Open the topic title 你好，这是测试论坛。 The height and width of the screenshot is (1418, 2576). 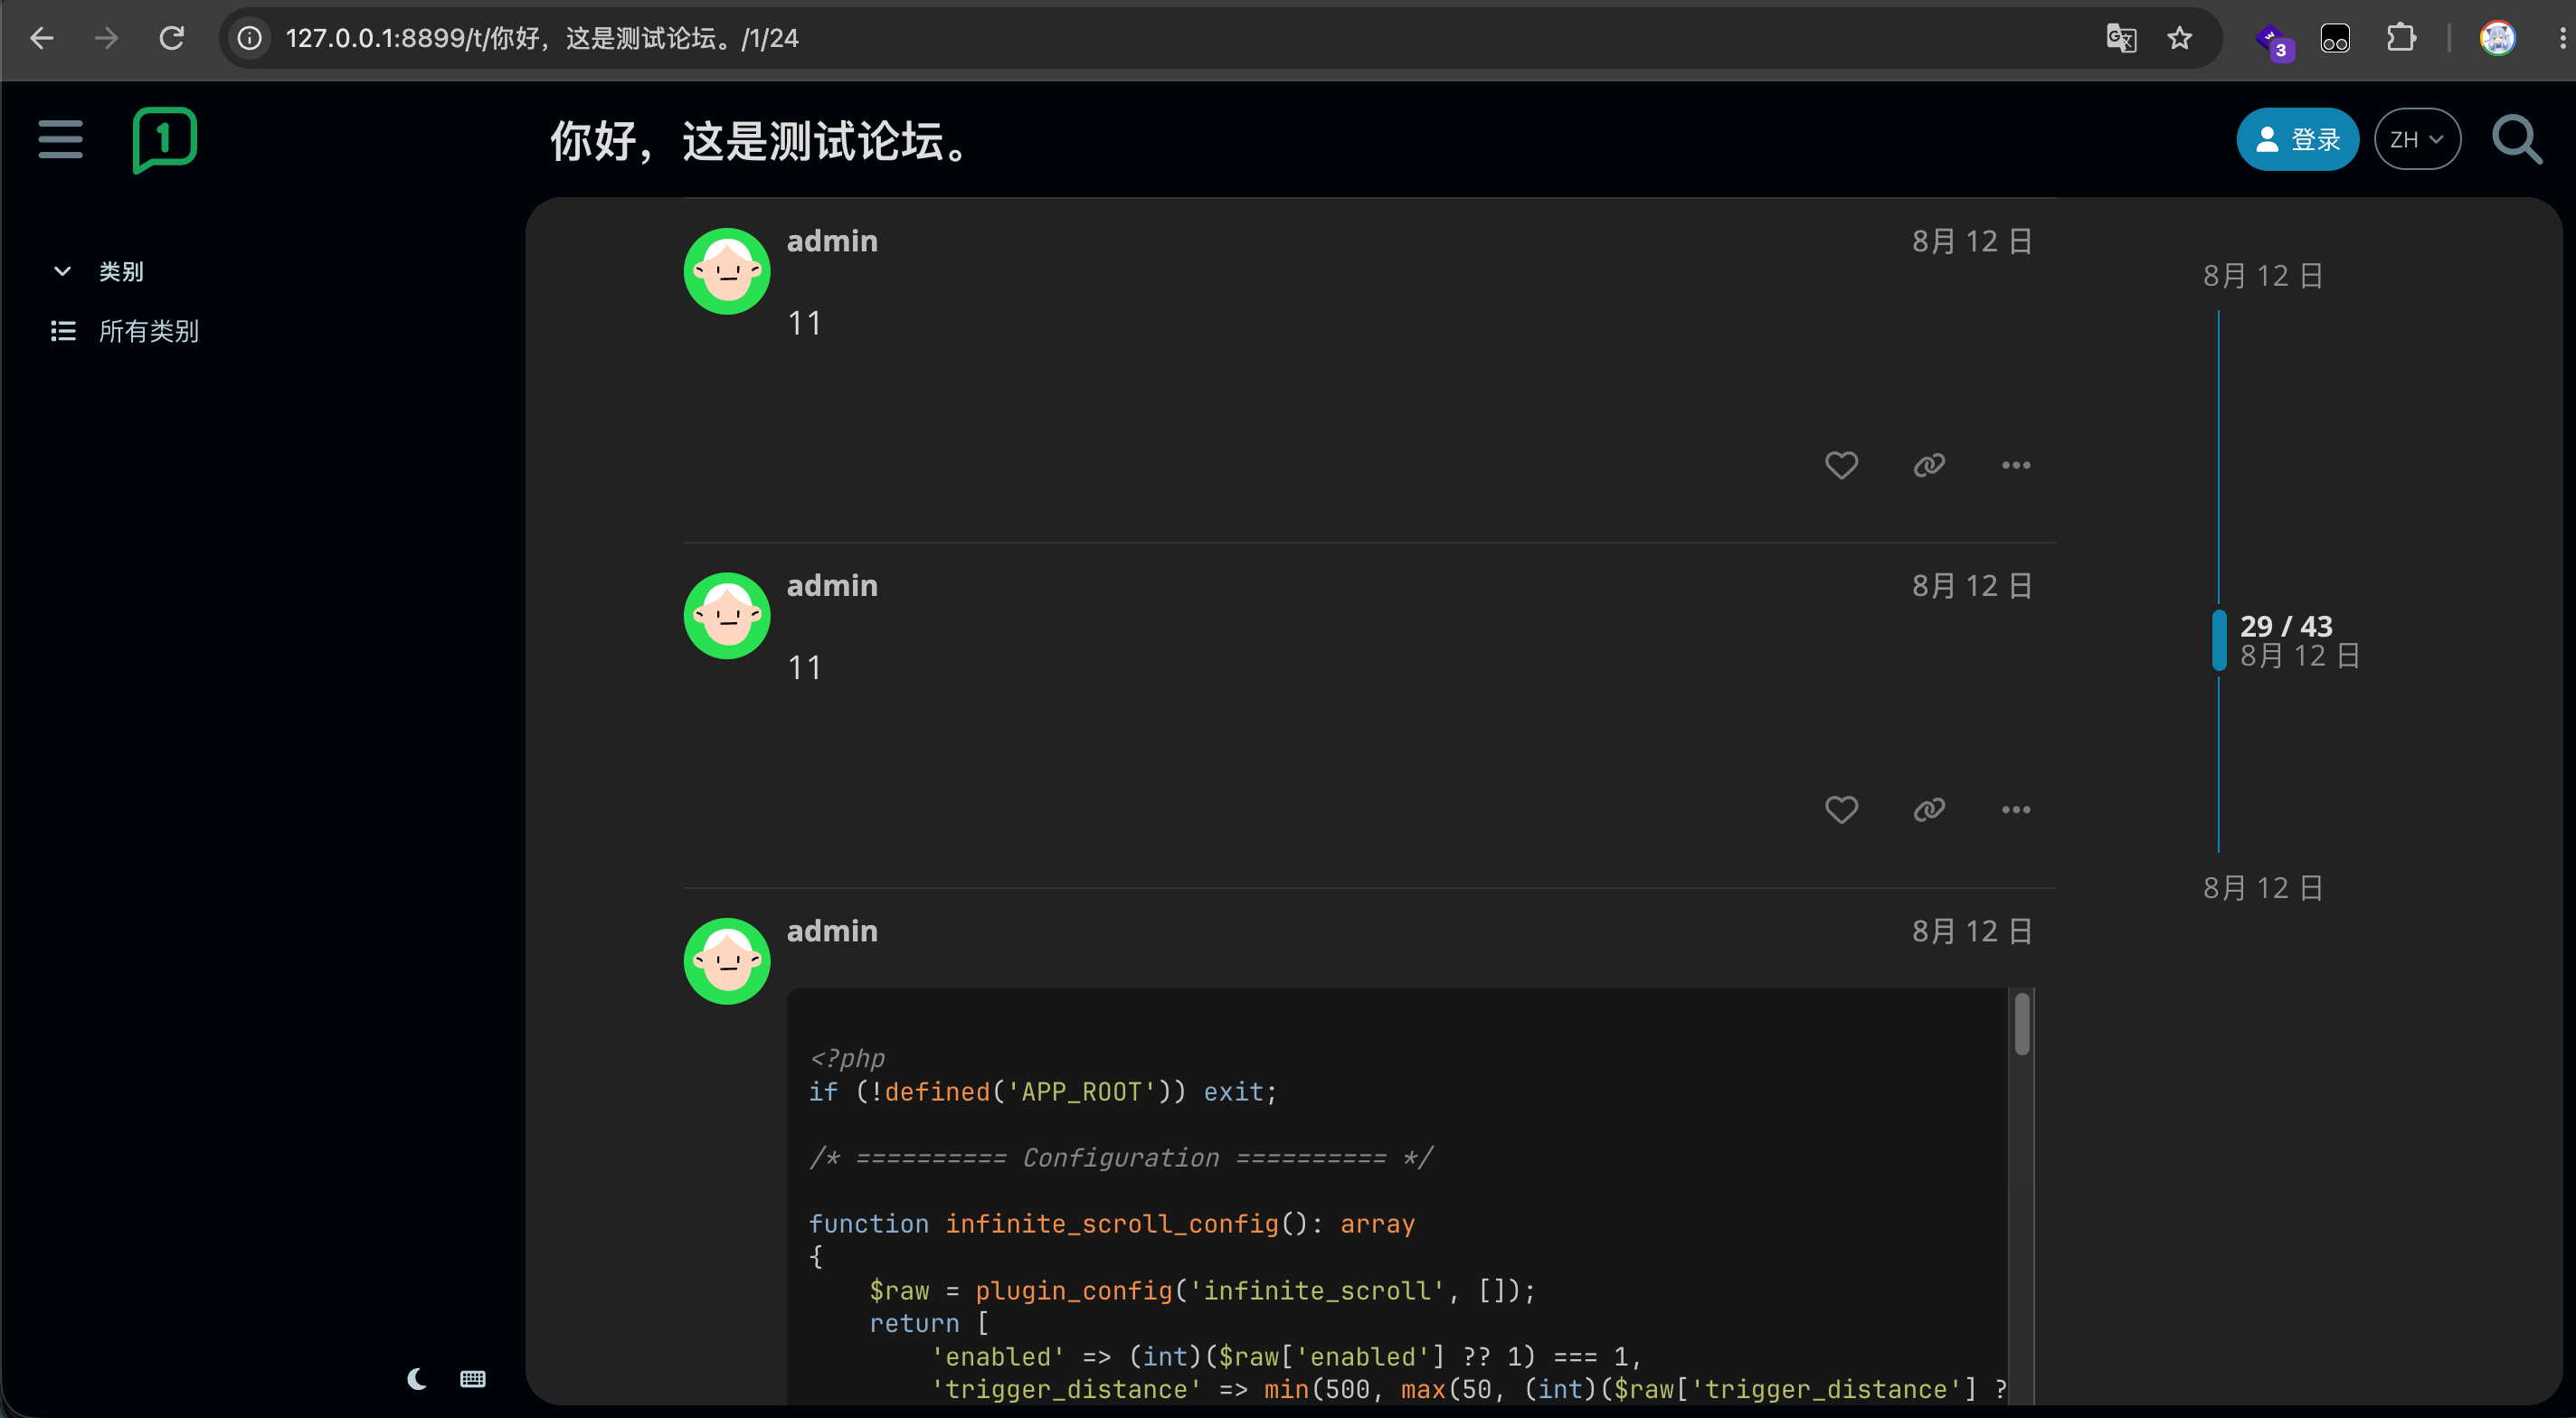pos(760,141)
